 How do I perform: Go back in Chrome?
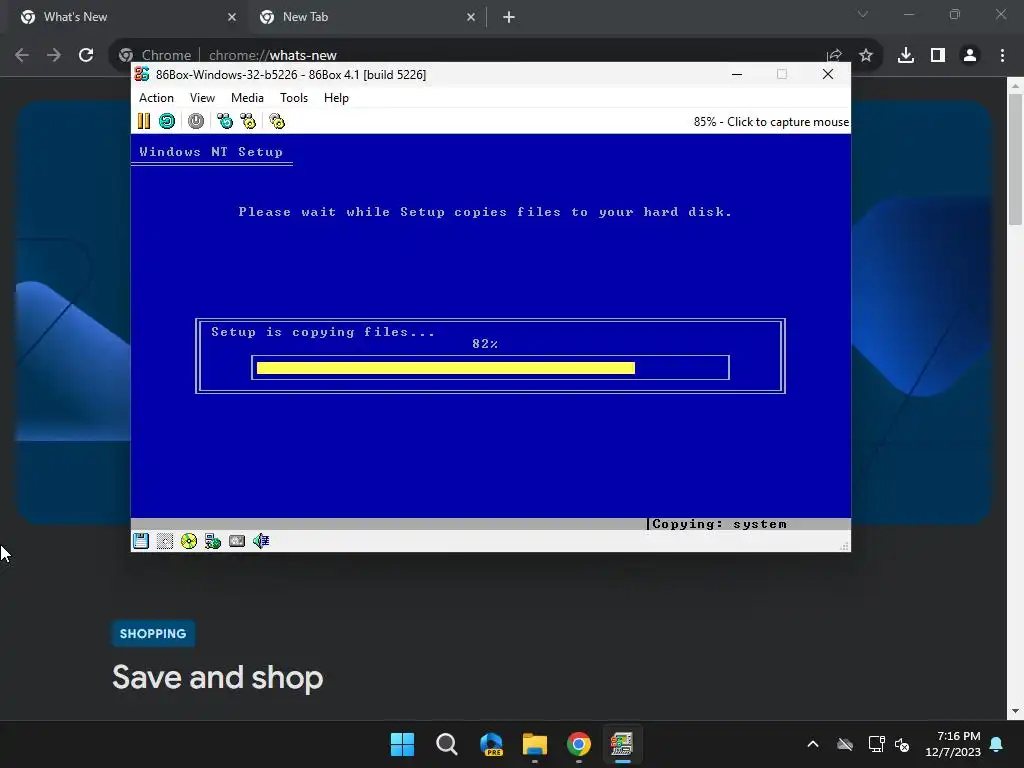pyautogui.click(x=22, y=55)
